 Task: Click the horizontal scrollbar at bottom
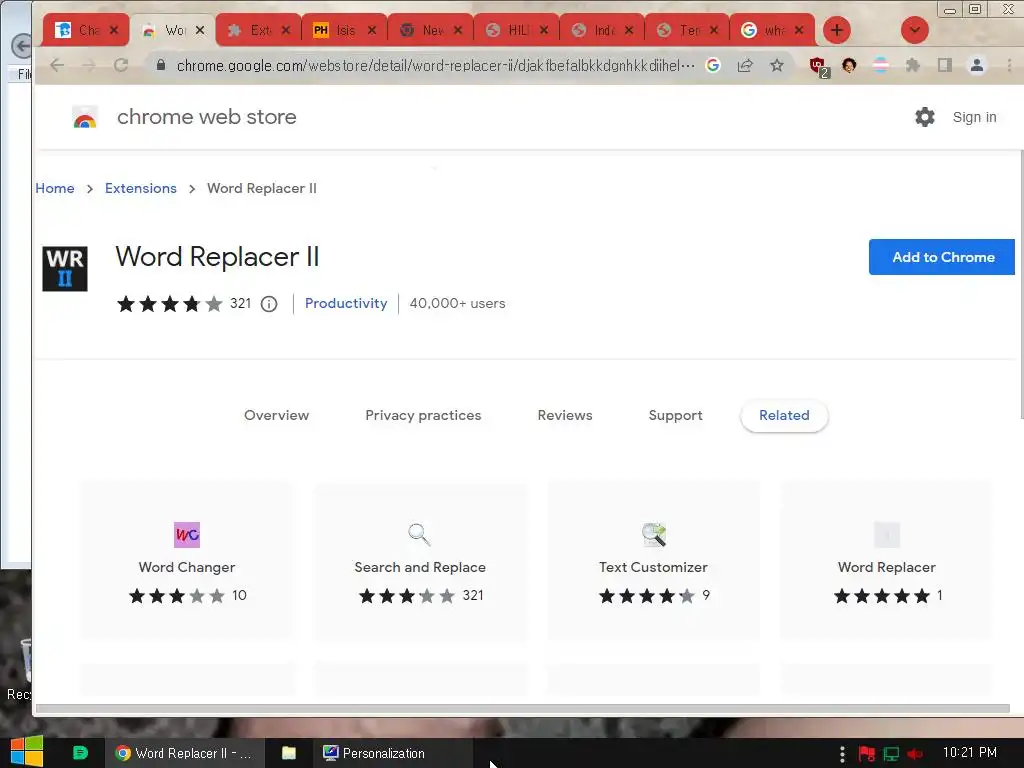point(522,709)
